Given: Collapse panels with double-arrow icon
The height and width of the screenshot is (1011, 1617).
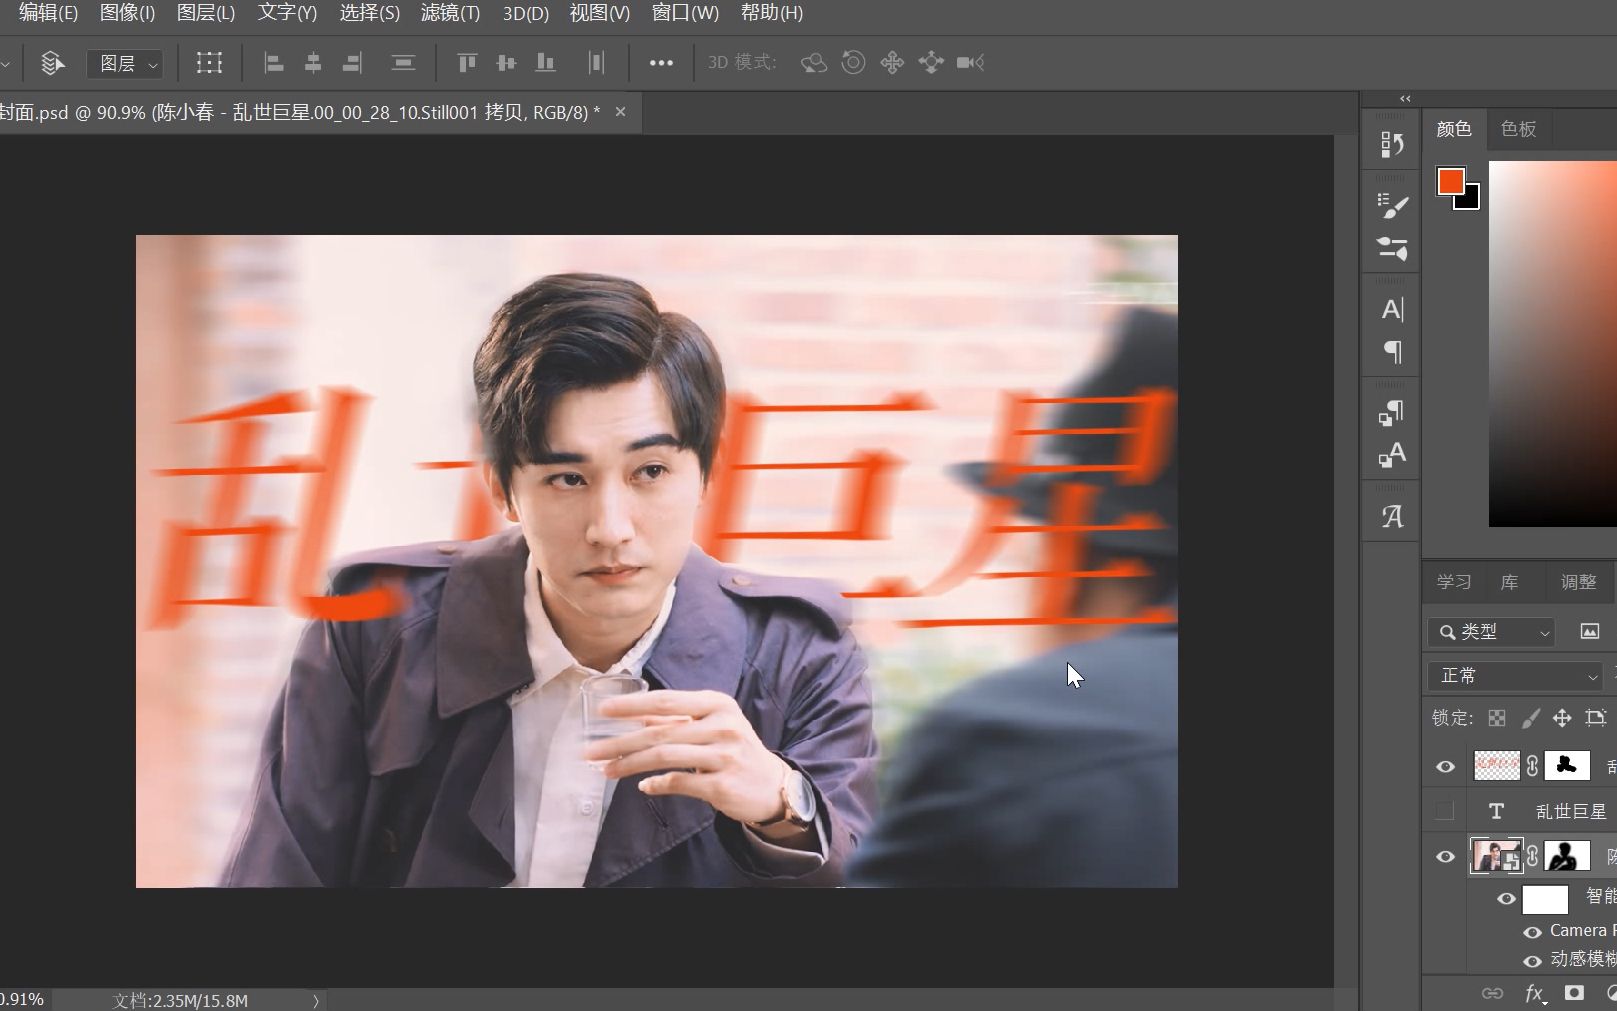Looking at the screenshot, I should tap(1405, 98).
